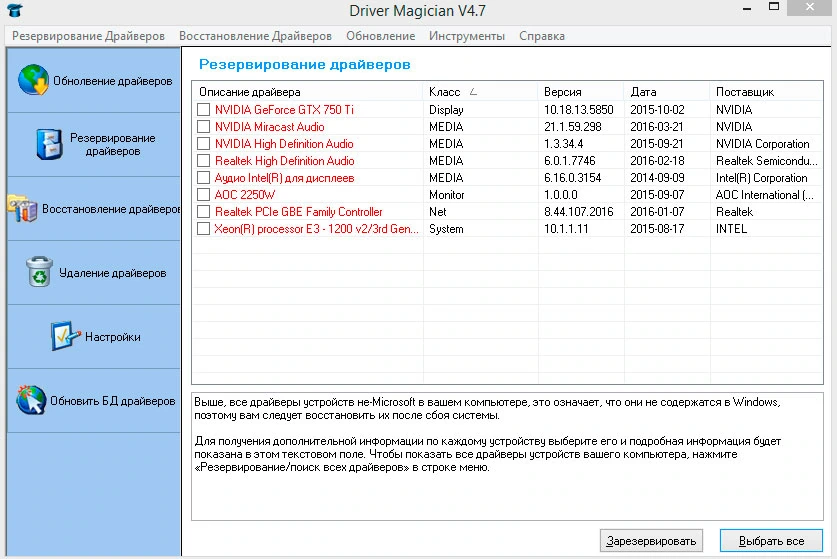Sort by the Поставщик column header

(767, 92)
